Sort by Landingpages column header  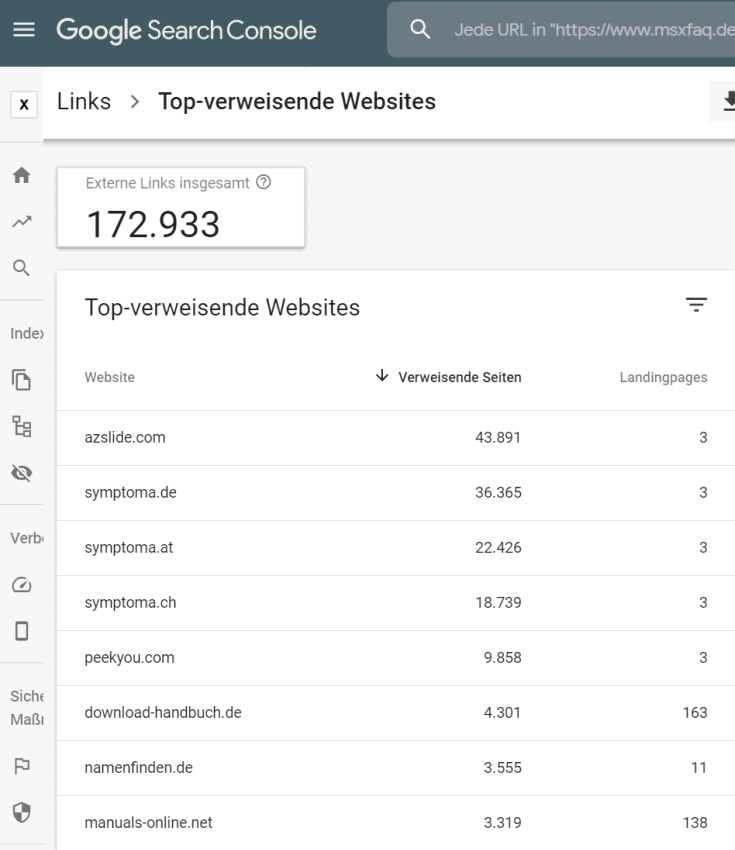tap(663, 377)
